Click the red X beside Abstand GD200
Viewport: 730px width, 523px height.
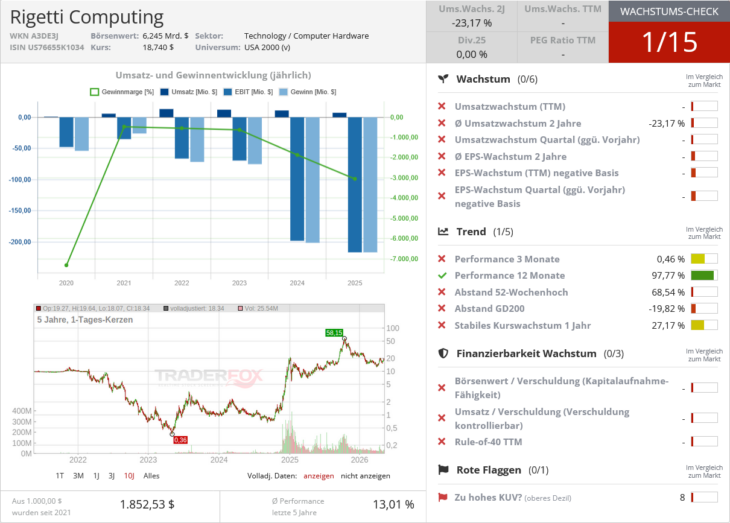[x=442, y=308]
